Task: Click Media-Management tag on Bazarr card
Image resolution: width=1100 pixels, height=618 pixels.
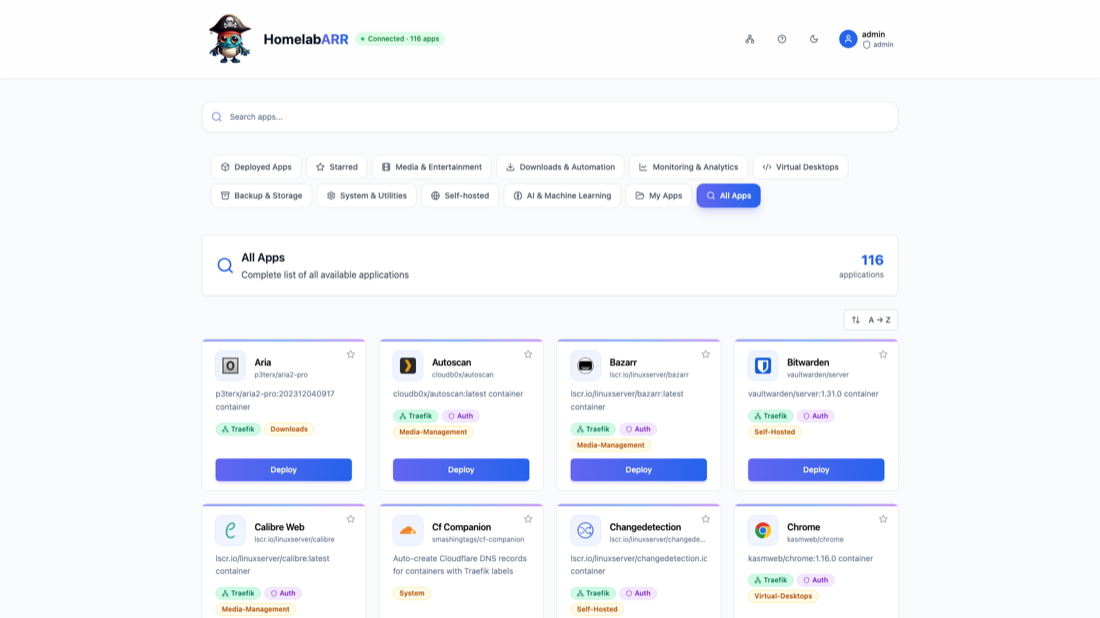Action: click(610, 445)
